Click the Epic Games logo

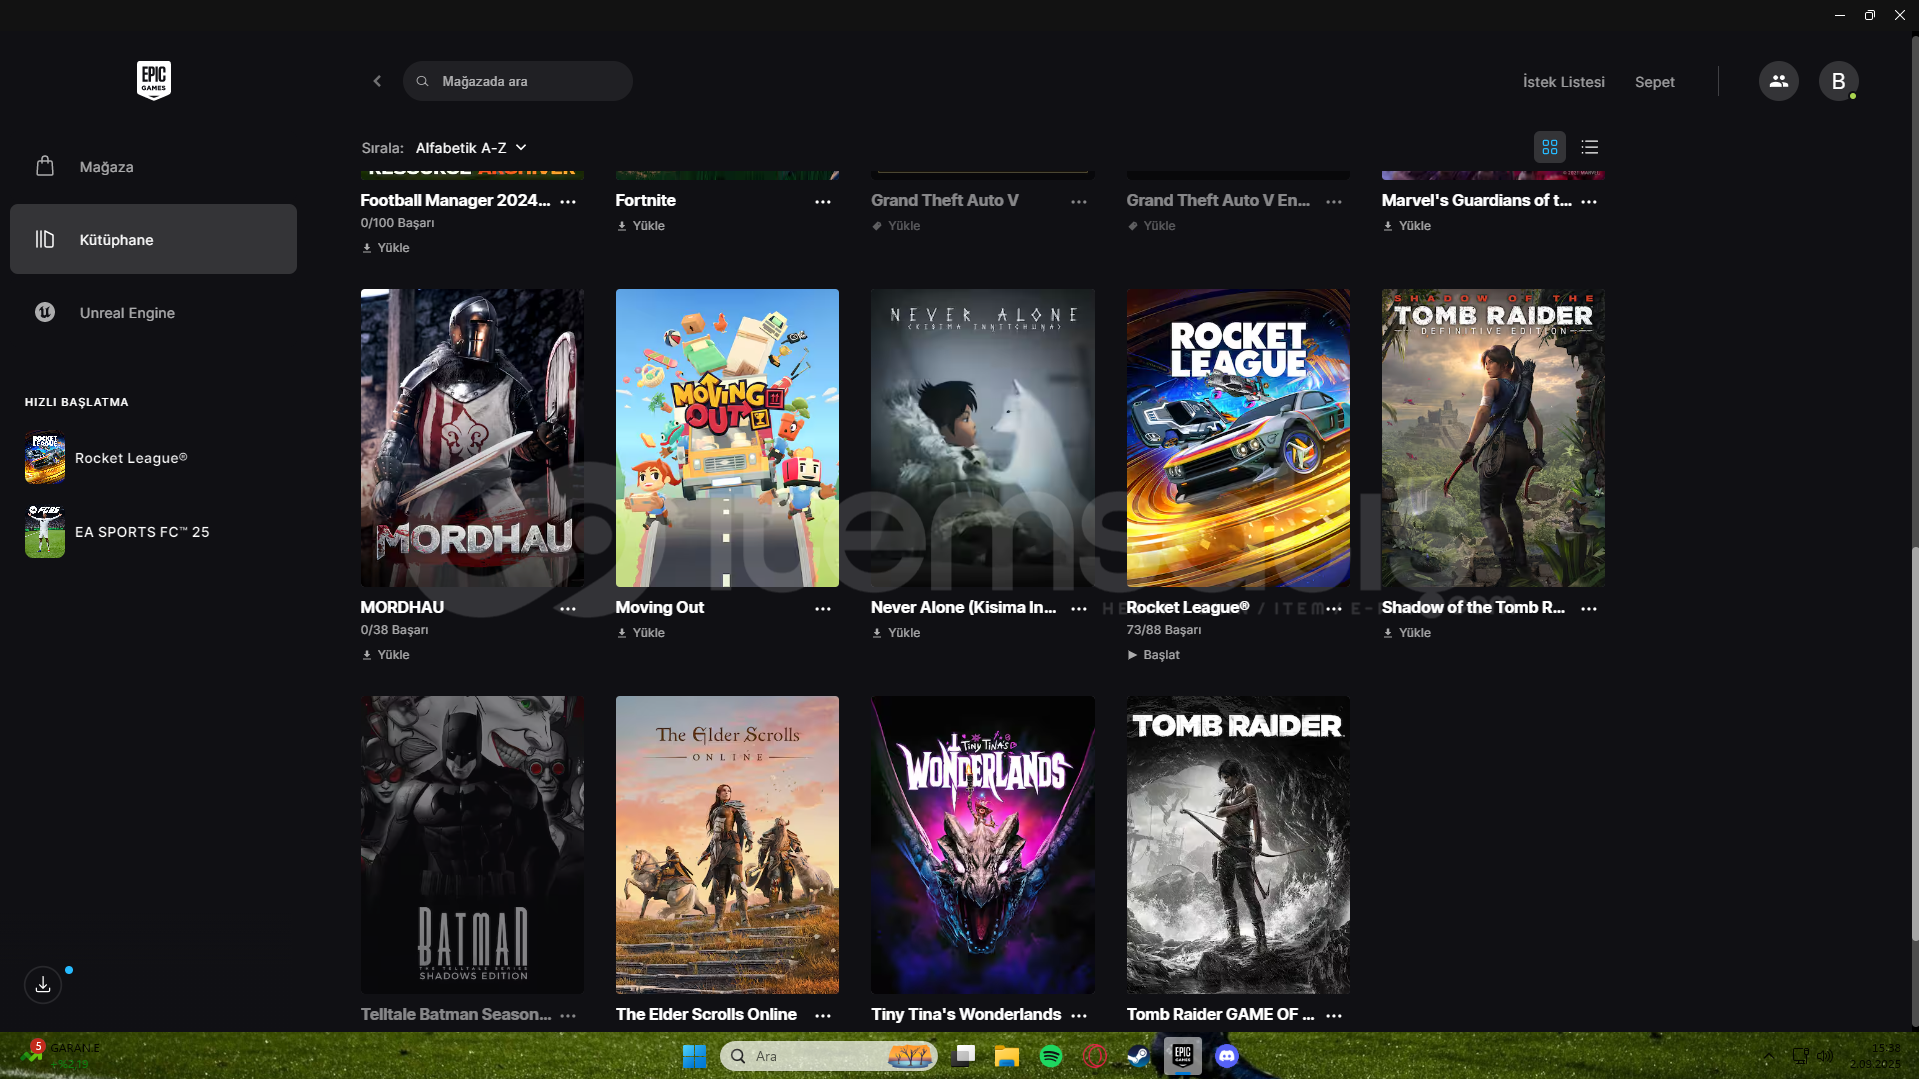point(154,80)
